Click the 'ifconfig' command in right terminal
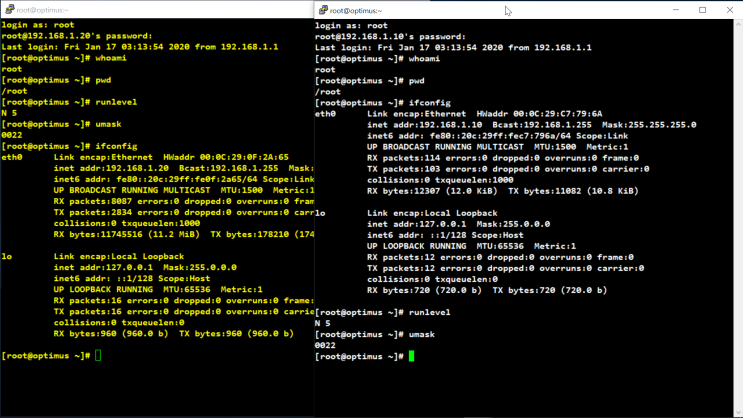The width and height of the screenshot is (743, 418). (x=430, y=103)
